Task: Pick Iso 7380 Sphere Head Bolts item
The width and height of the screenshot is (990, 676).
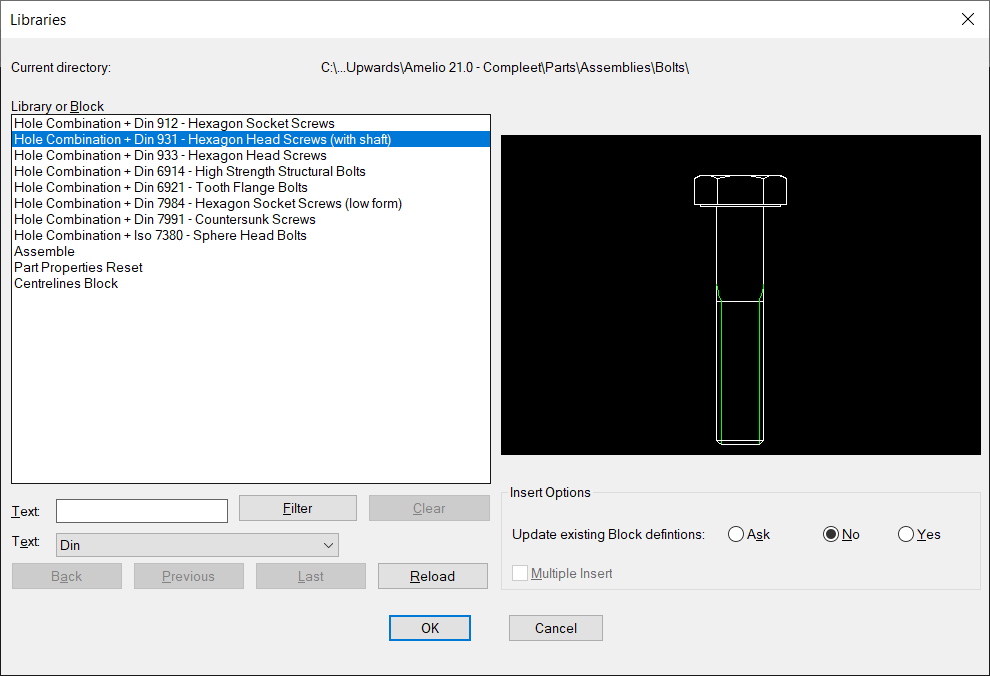Action: click(x=251, y=235)
